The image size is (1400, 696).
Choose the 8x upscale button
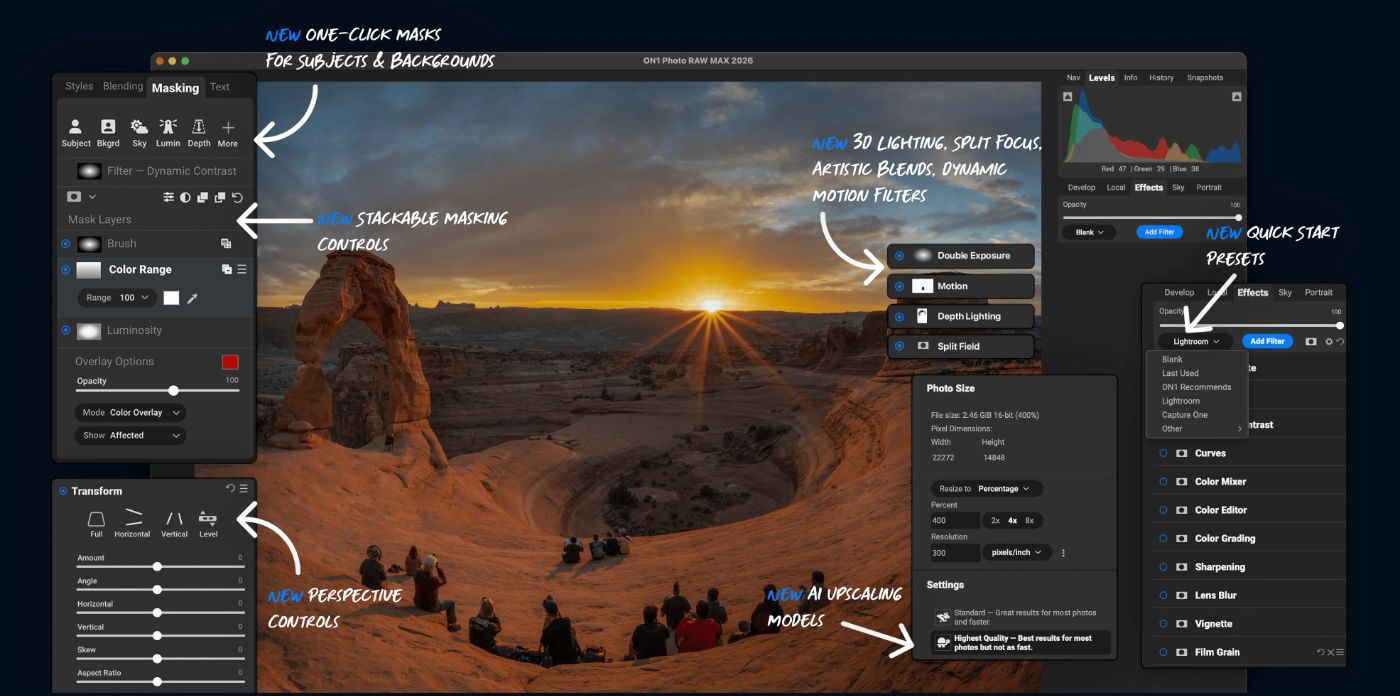(1030, 521)
